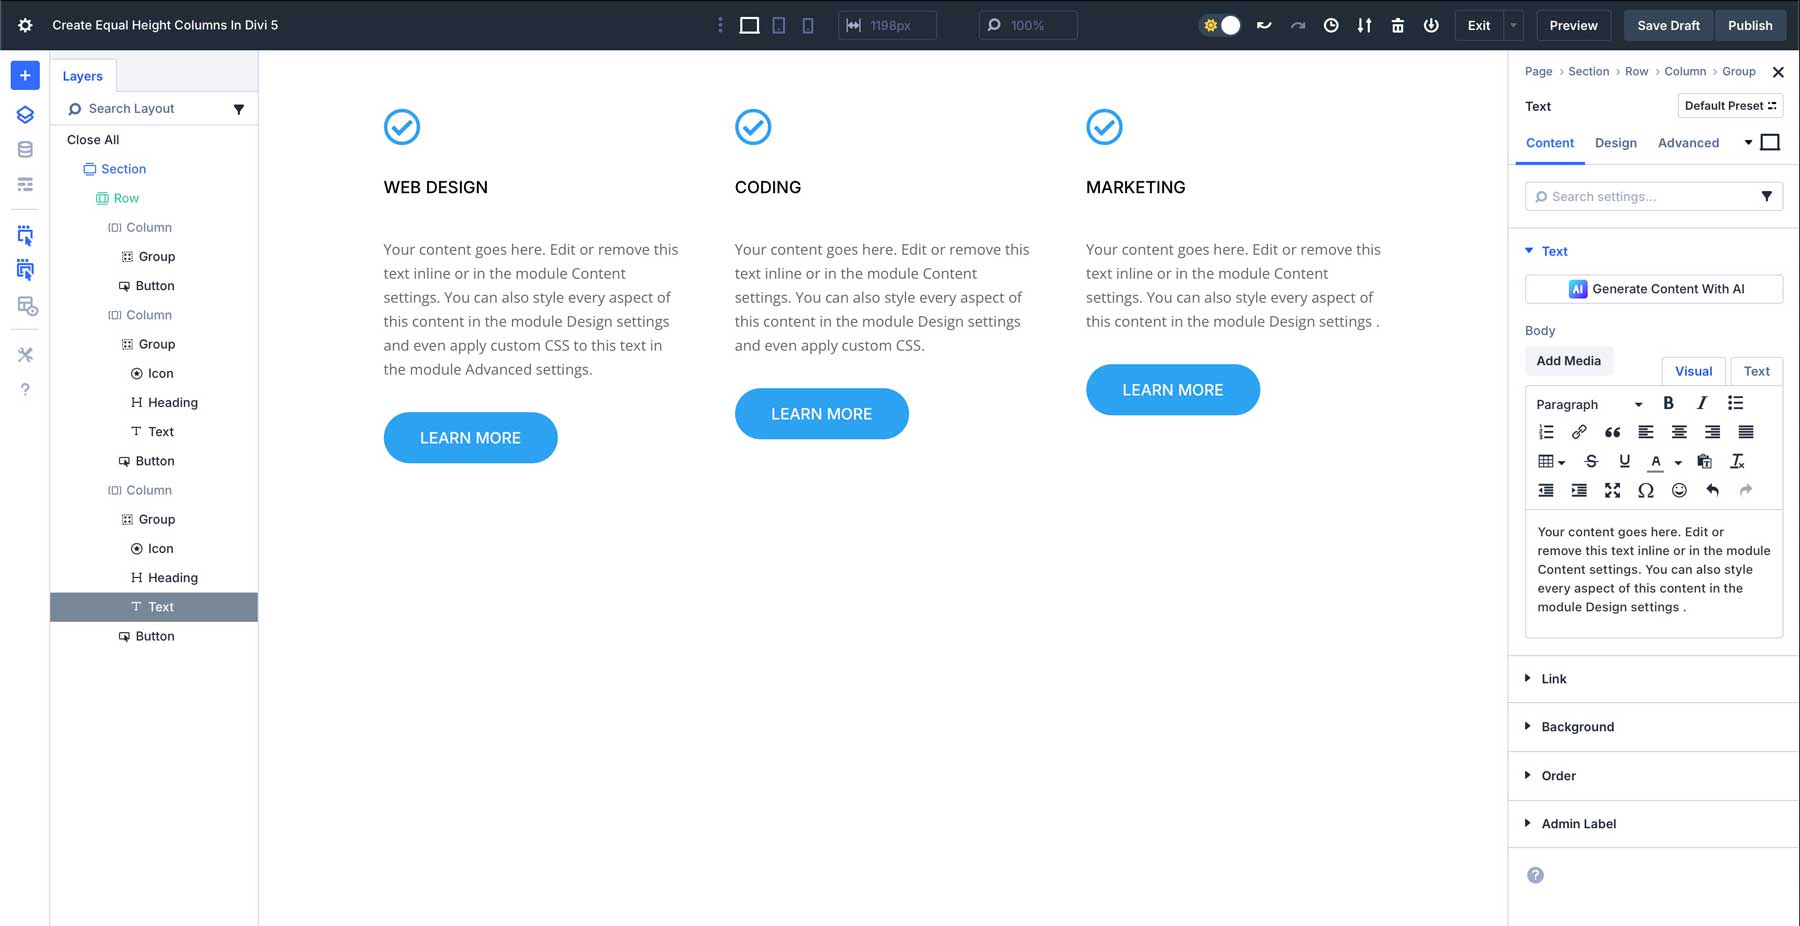Click the insert link chain icon
Image resolution: width=1800 pixels, height=926 pixels.
(x=1579, y=432)
